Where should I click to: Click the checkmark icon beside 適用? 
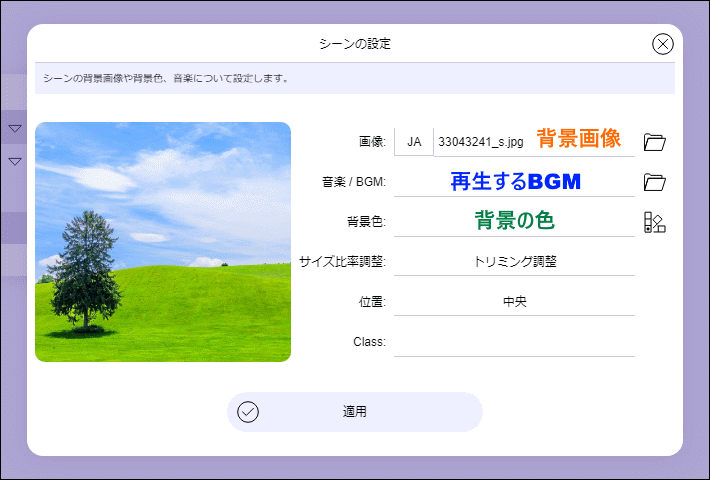pos(248,412)
